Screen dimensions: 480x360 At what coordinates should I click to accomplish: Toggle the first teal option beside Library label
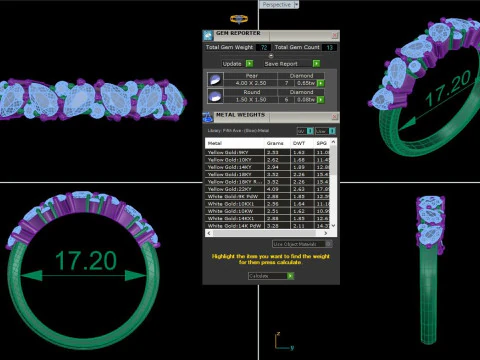[310, 131]
